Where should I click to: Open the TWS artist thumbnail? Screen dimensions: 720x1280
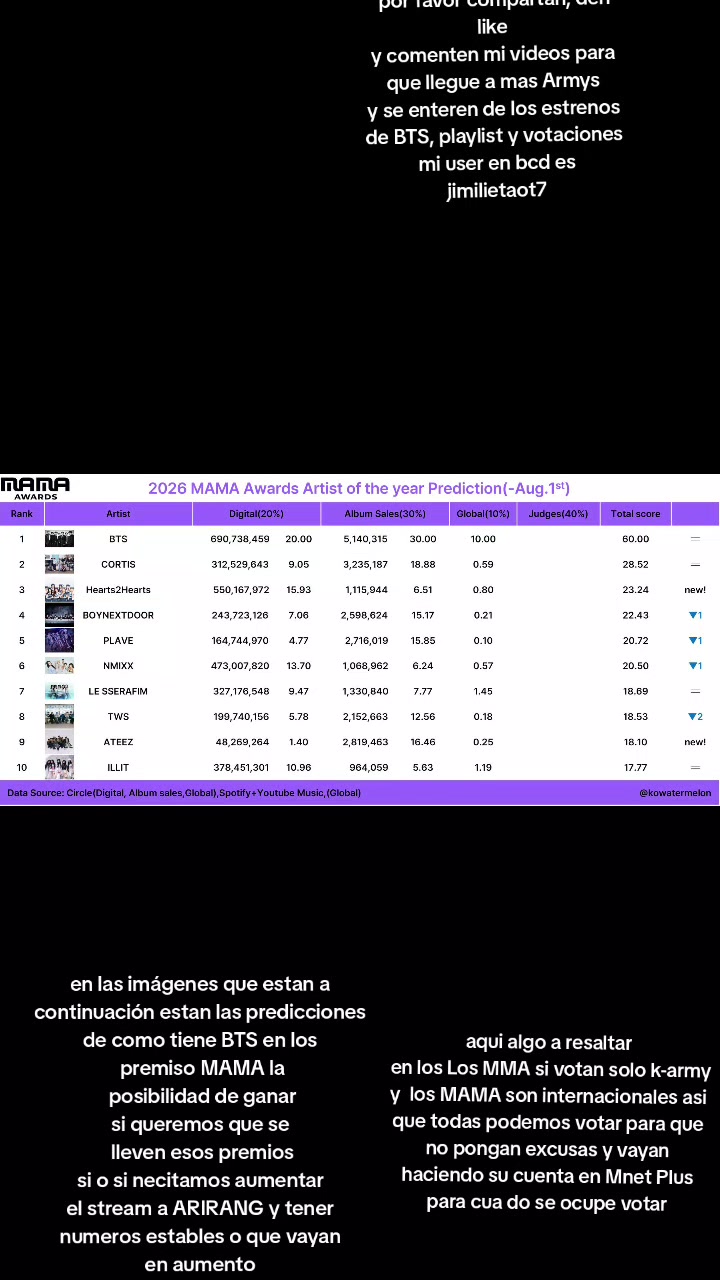[x=59, y=717]
